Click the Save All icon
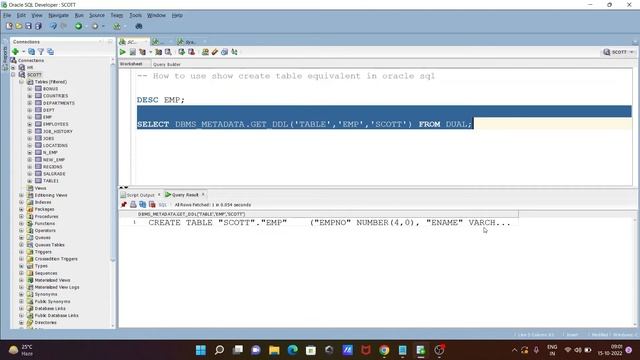640x360 pixels. point(38,26)
